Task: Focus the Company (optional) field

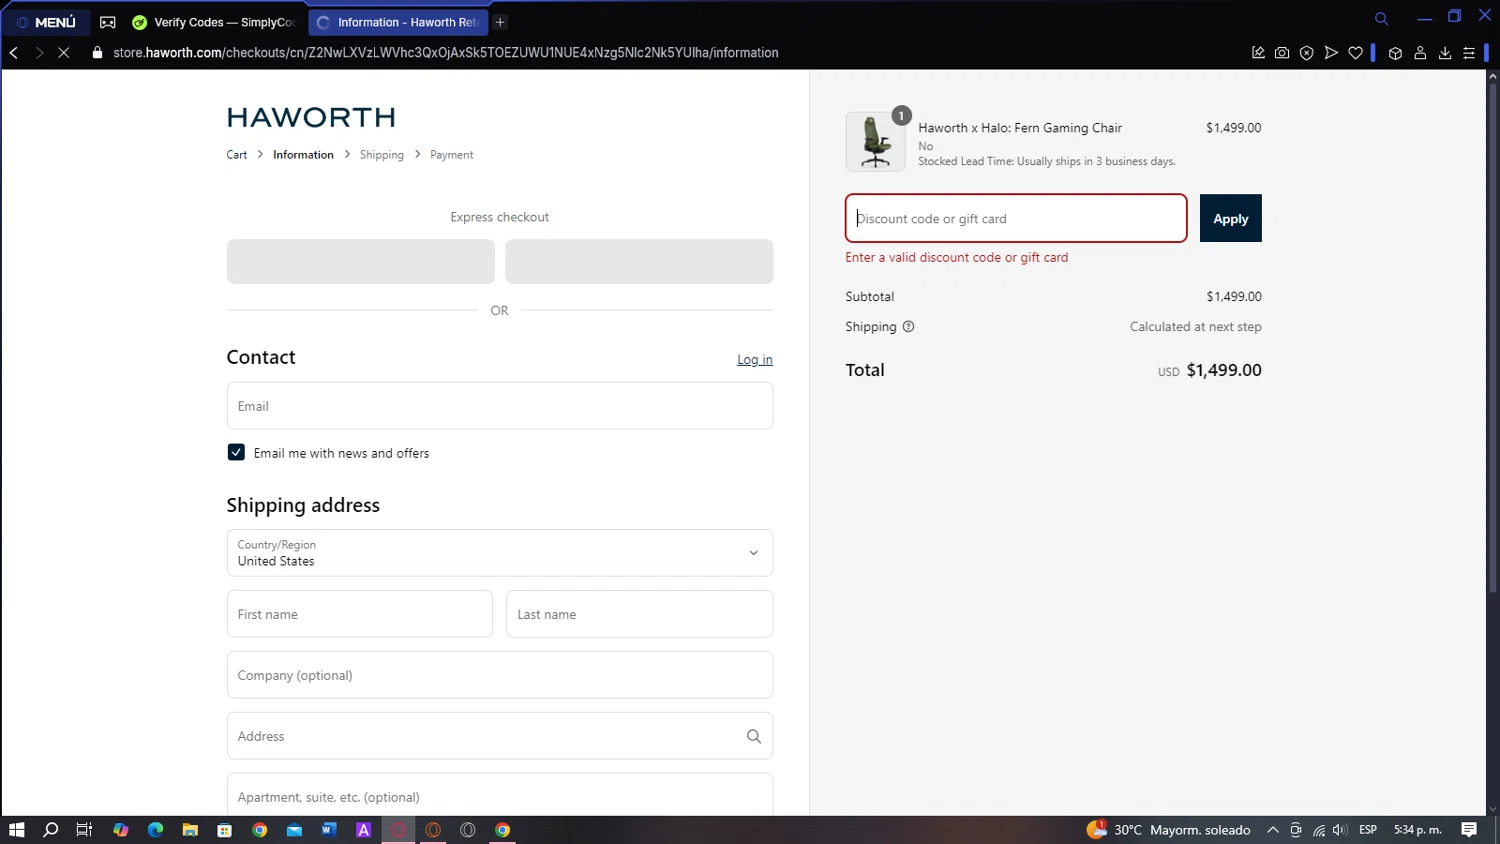Action: coord(500,675)
